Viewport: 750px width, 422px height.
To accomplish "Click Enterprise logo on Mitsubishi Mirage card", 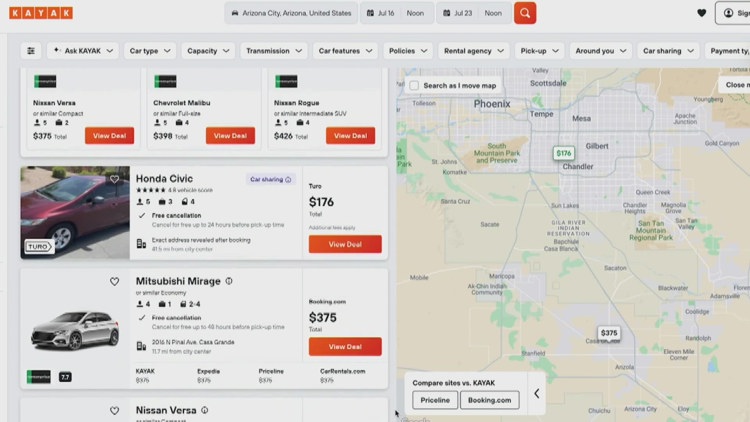I will click(39, 377).
